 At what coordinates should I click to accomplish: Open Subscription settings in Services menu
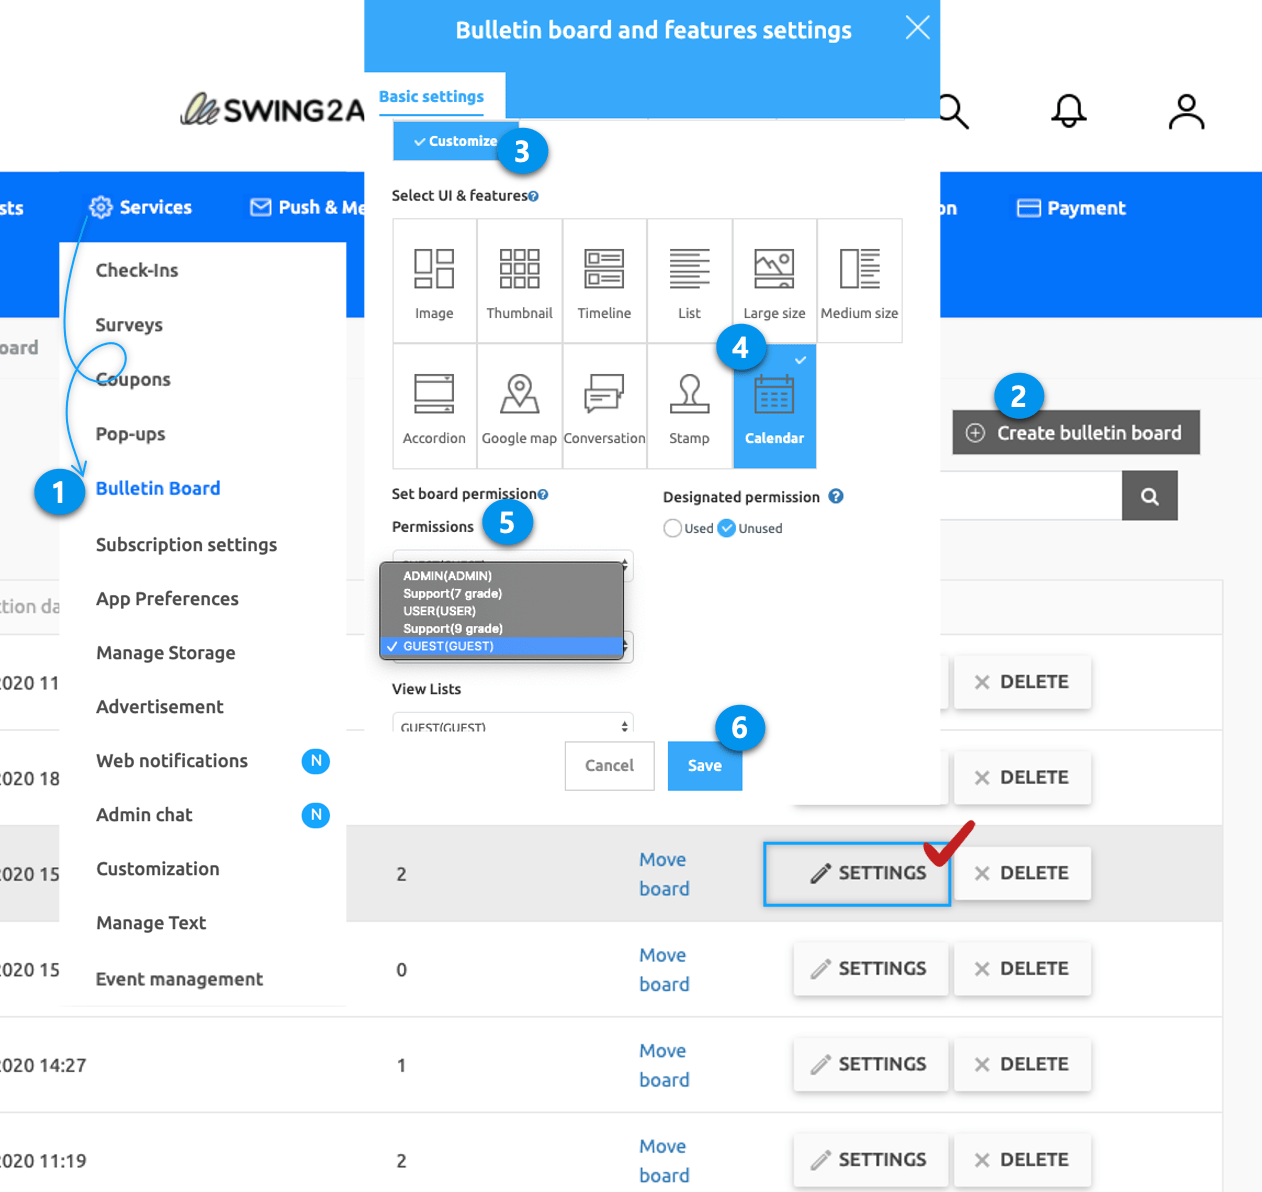pyautogui.click(x=186, y=545)
